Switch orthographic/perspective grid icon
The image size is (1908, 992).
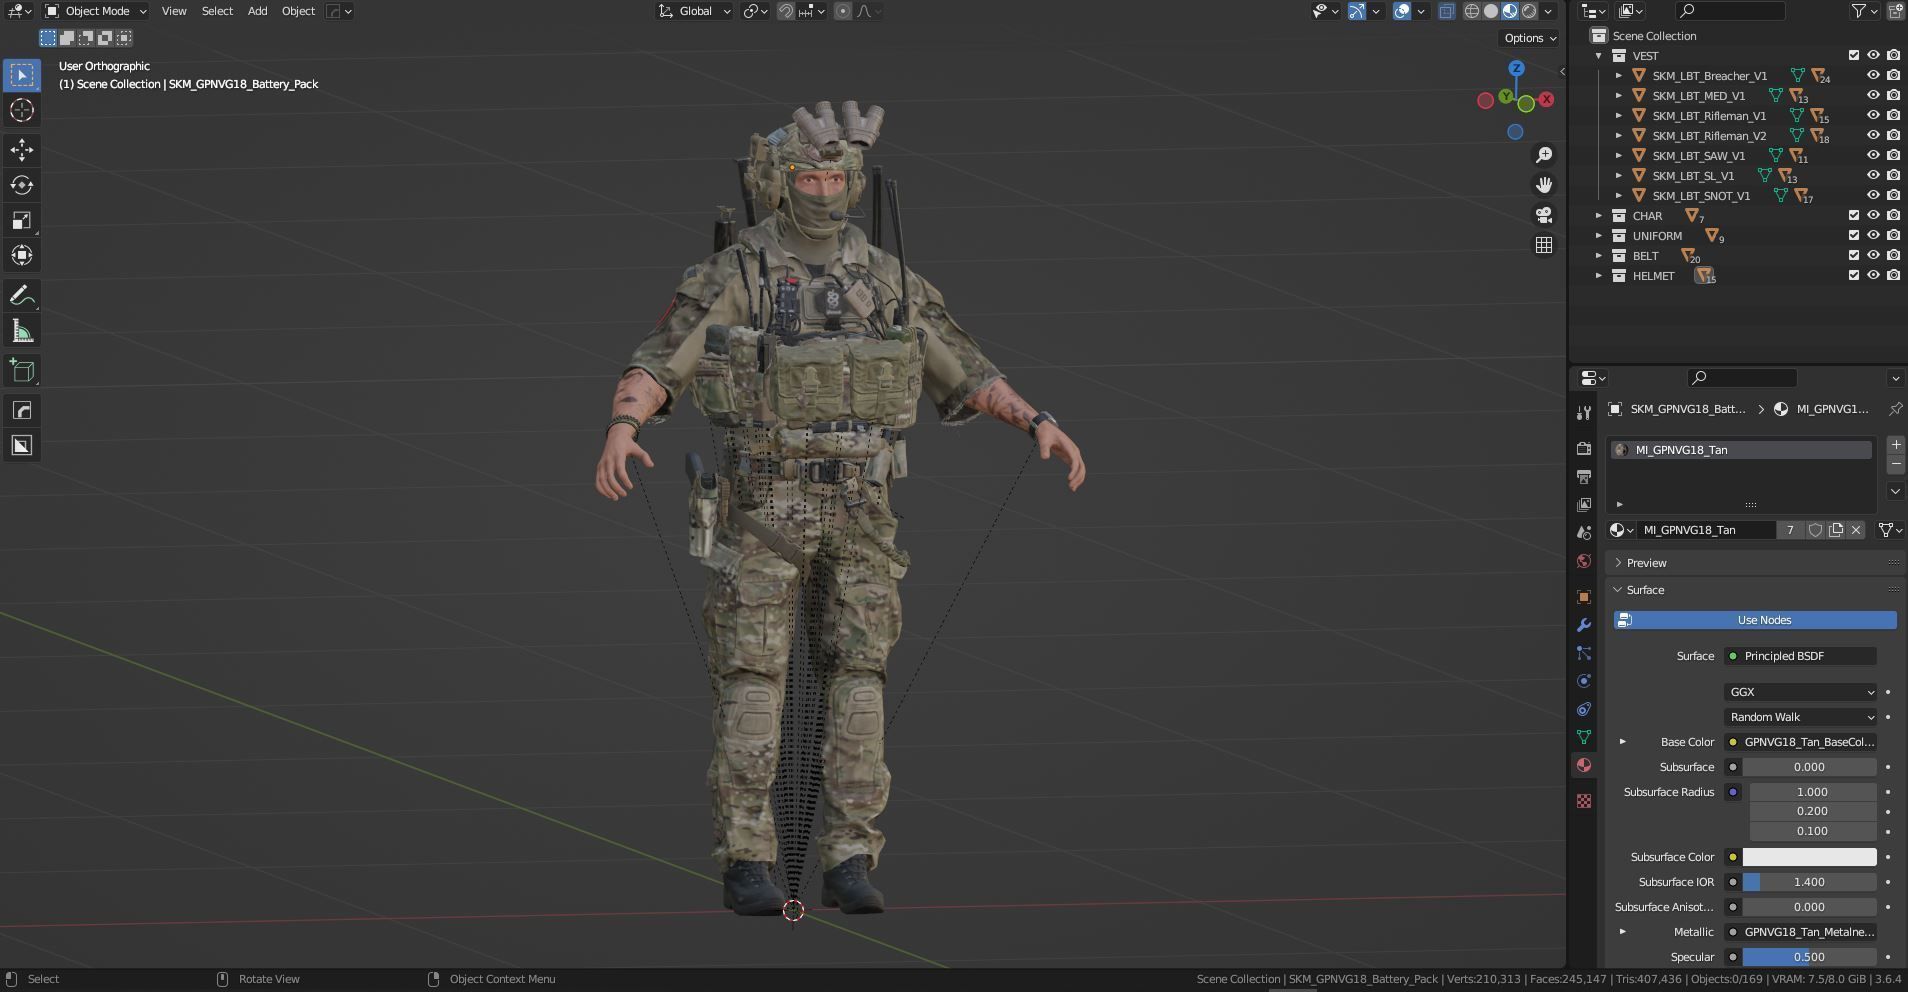(x=1544, y=245)
